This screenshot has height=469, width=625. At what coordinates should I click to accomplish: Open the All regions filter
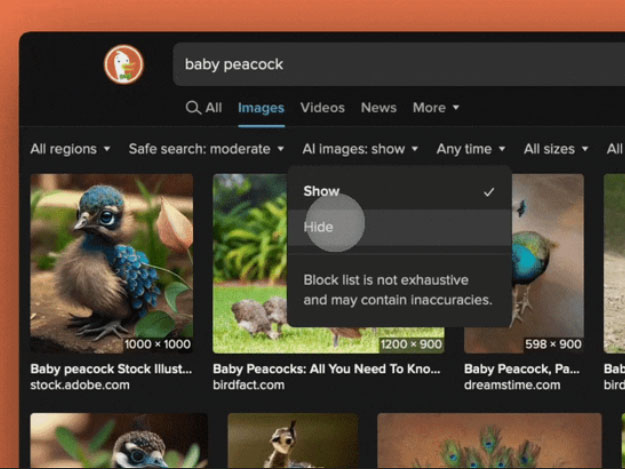click(x=70, y=149)
